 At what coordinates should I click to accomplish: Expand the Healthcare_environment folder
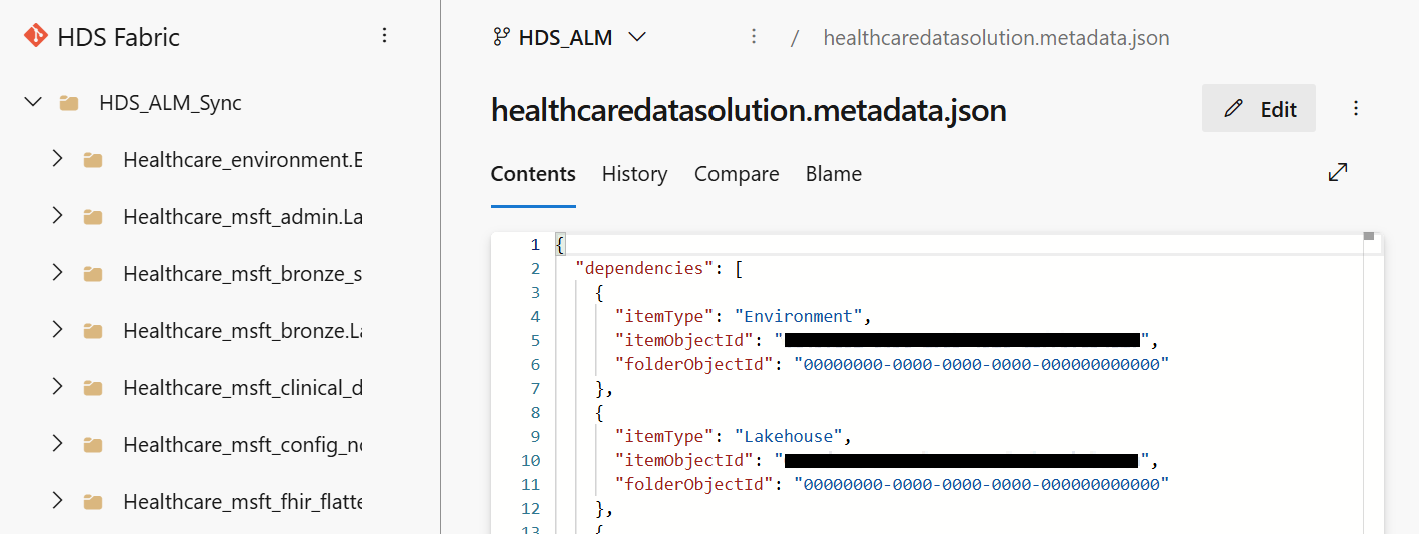point(57,159)
